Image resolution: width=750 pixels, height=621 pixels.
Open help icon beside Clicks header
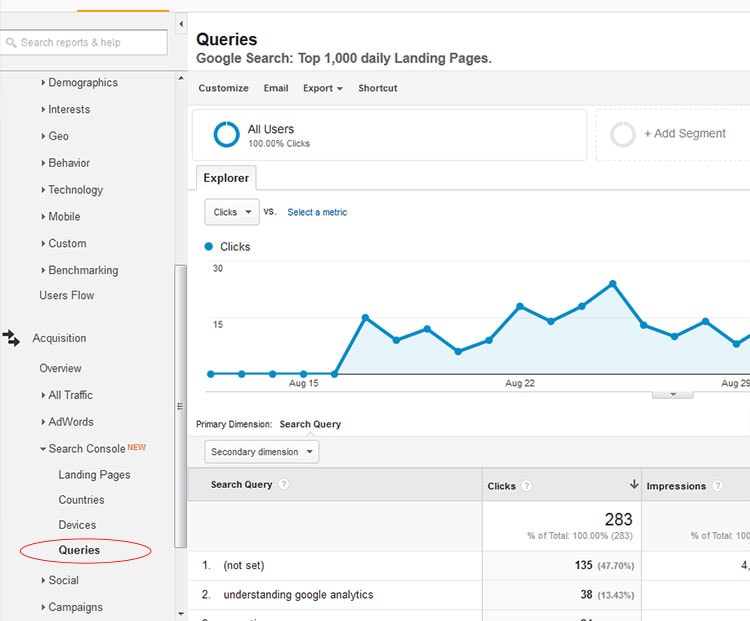click(x=527, y=486)
